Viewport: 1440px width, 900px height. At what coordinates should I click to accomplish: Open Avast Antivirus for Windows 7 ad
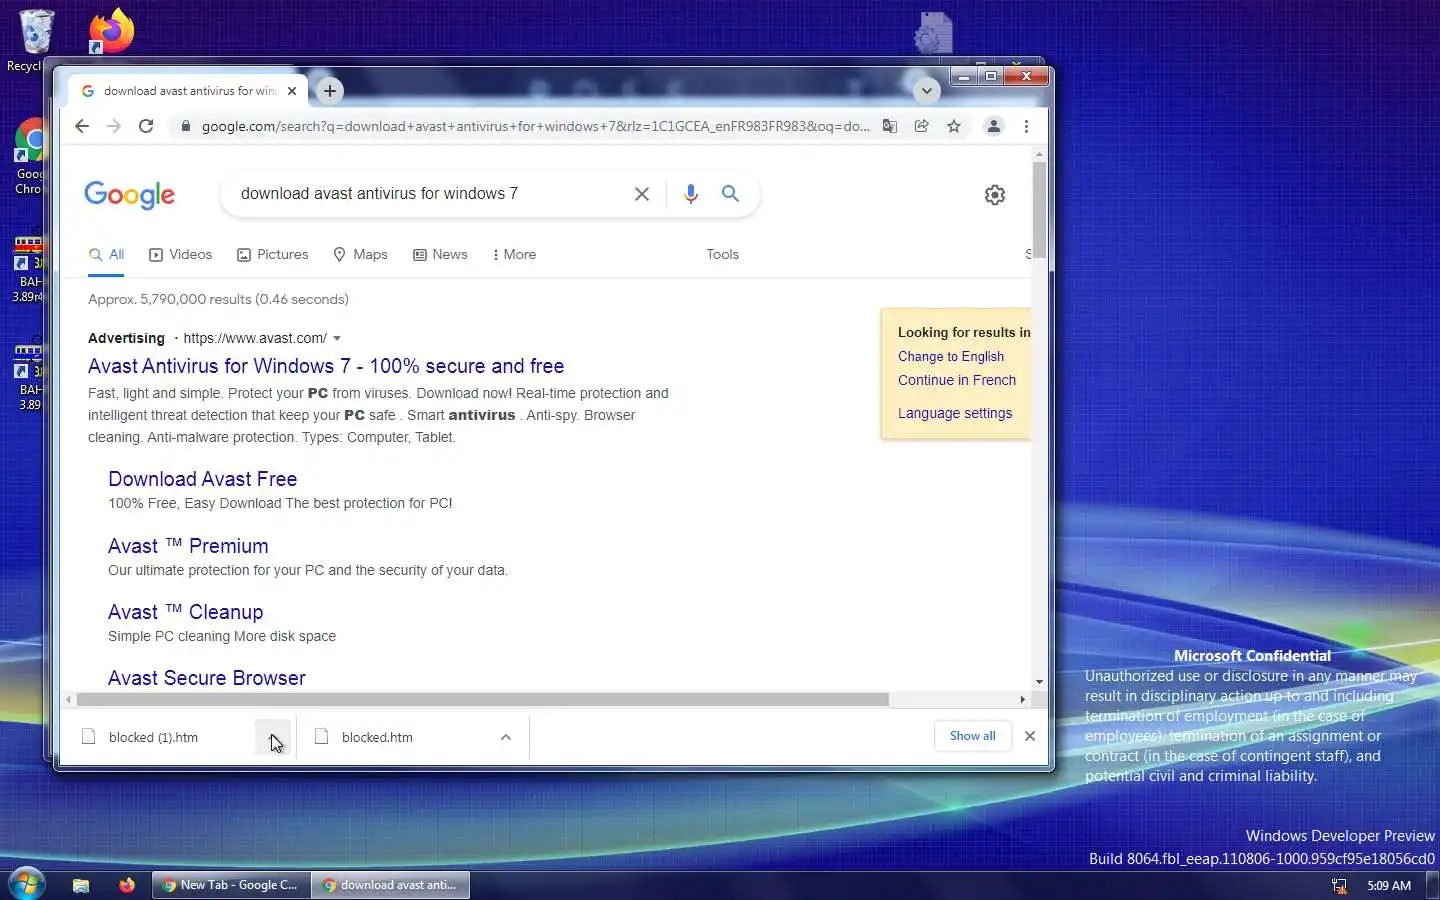tap(326, 366)
